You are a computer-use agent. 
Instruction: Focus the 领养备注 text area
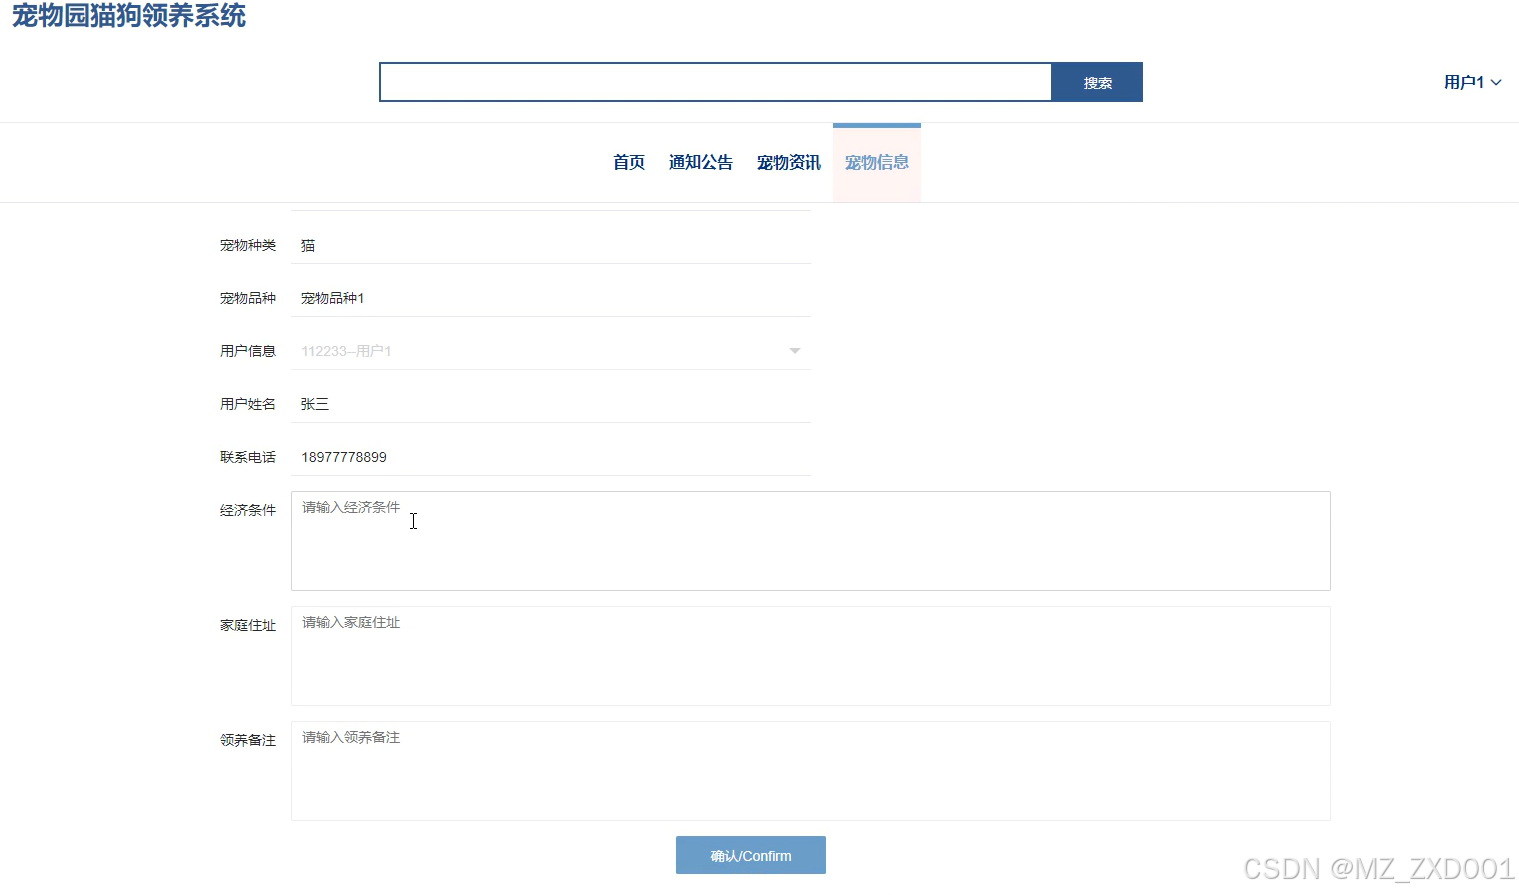tap(811, 771)
